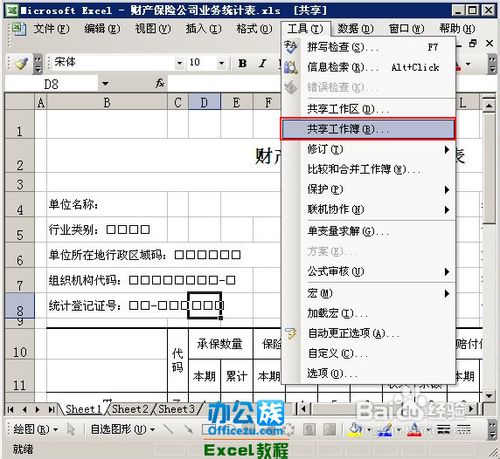This screenshot has height=459, width=500.
Task: Toggle Italic formatting
Action: (263, 63)
